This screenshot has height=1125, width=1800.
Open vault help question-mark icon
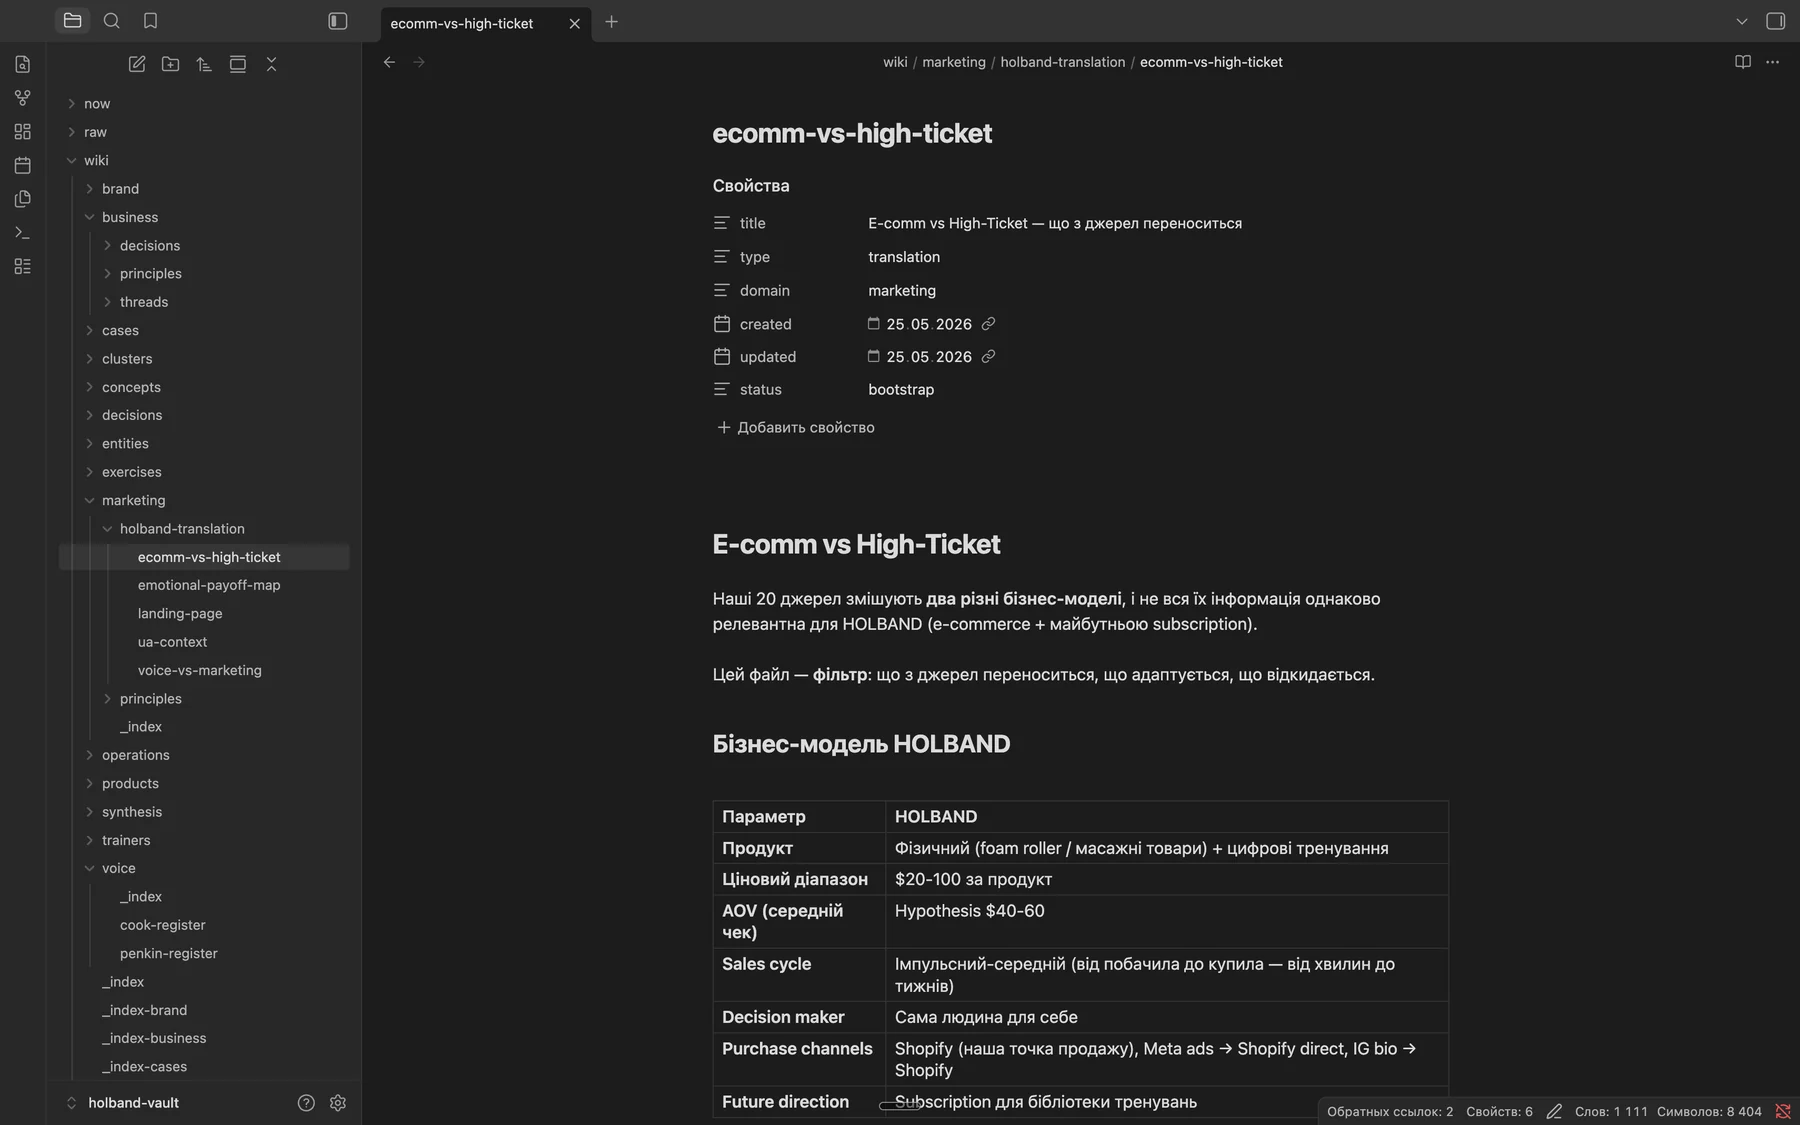pyautogui.click(x=306, y=1103)
